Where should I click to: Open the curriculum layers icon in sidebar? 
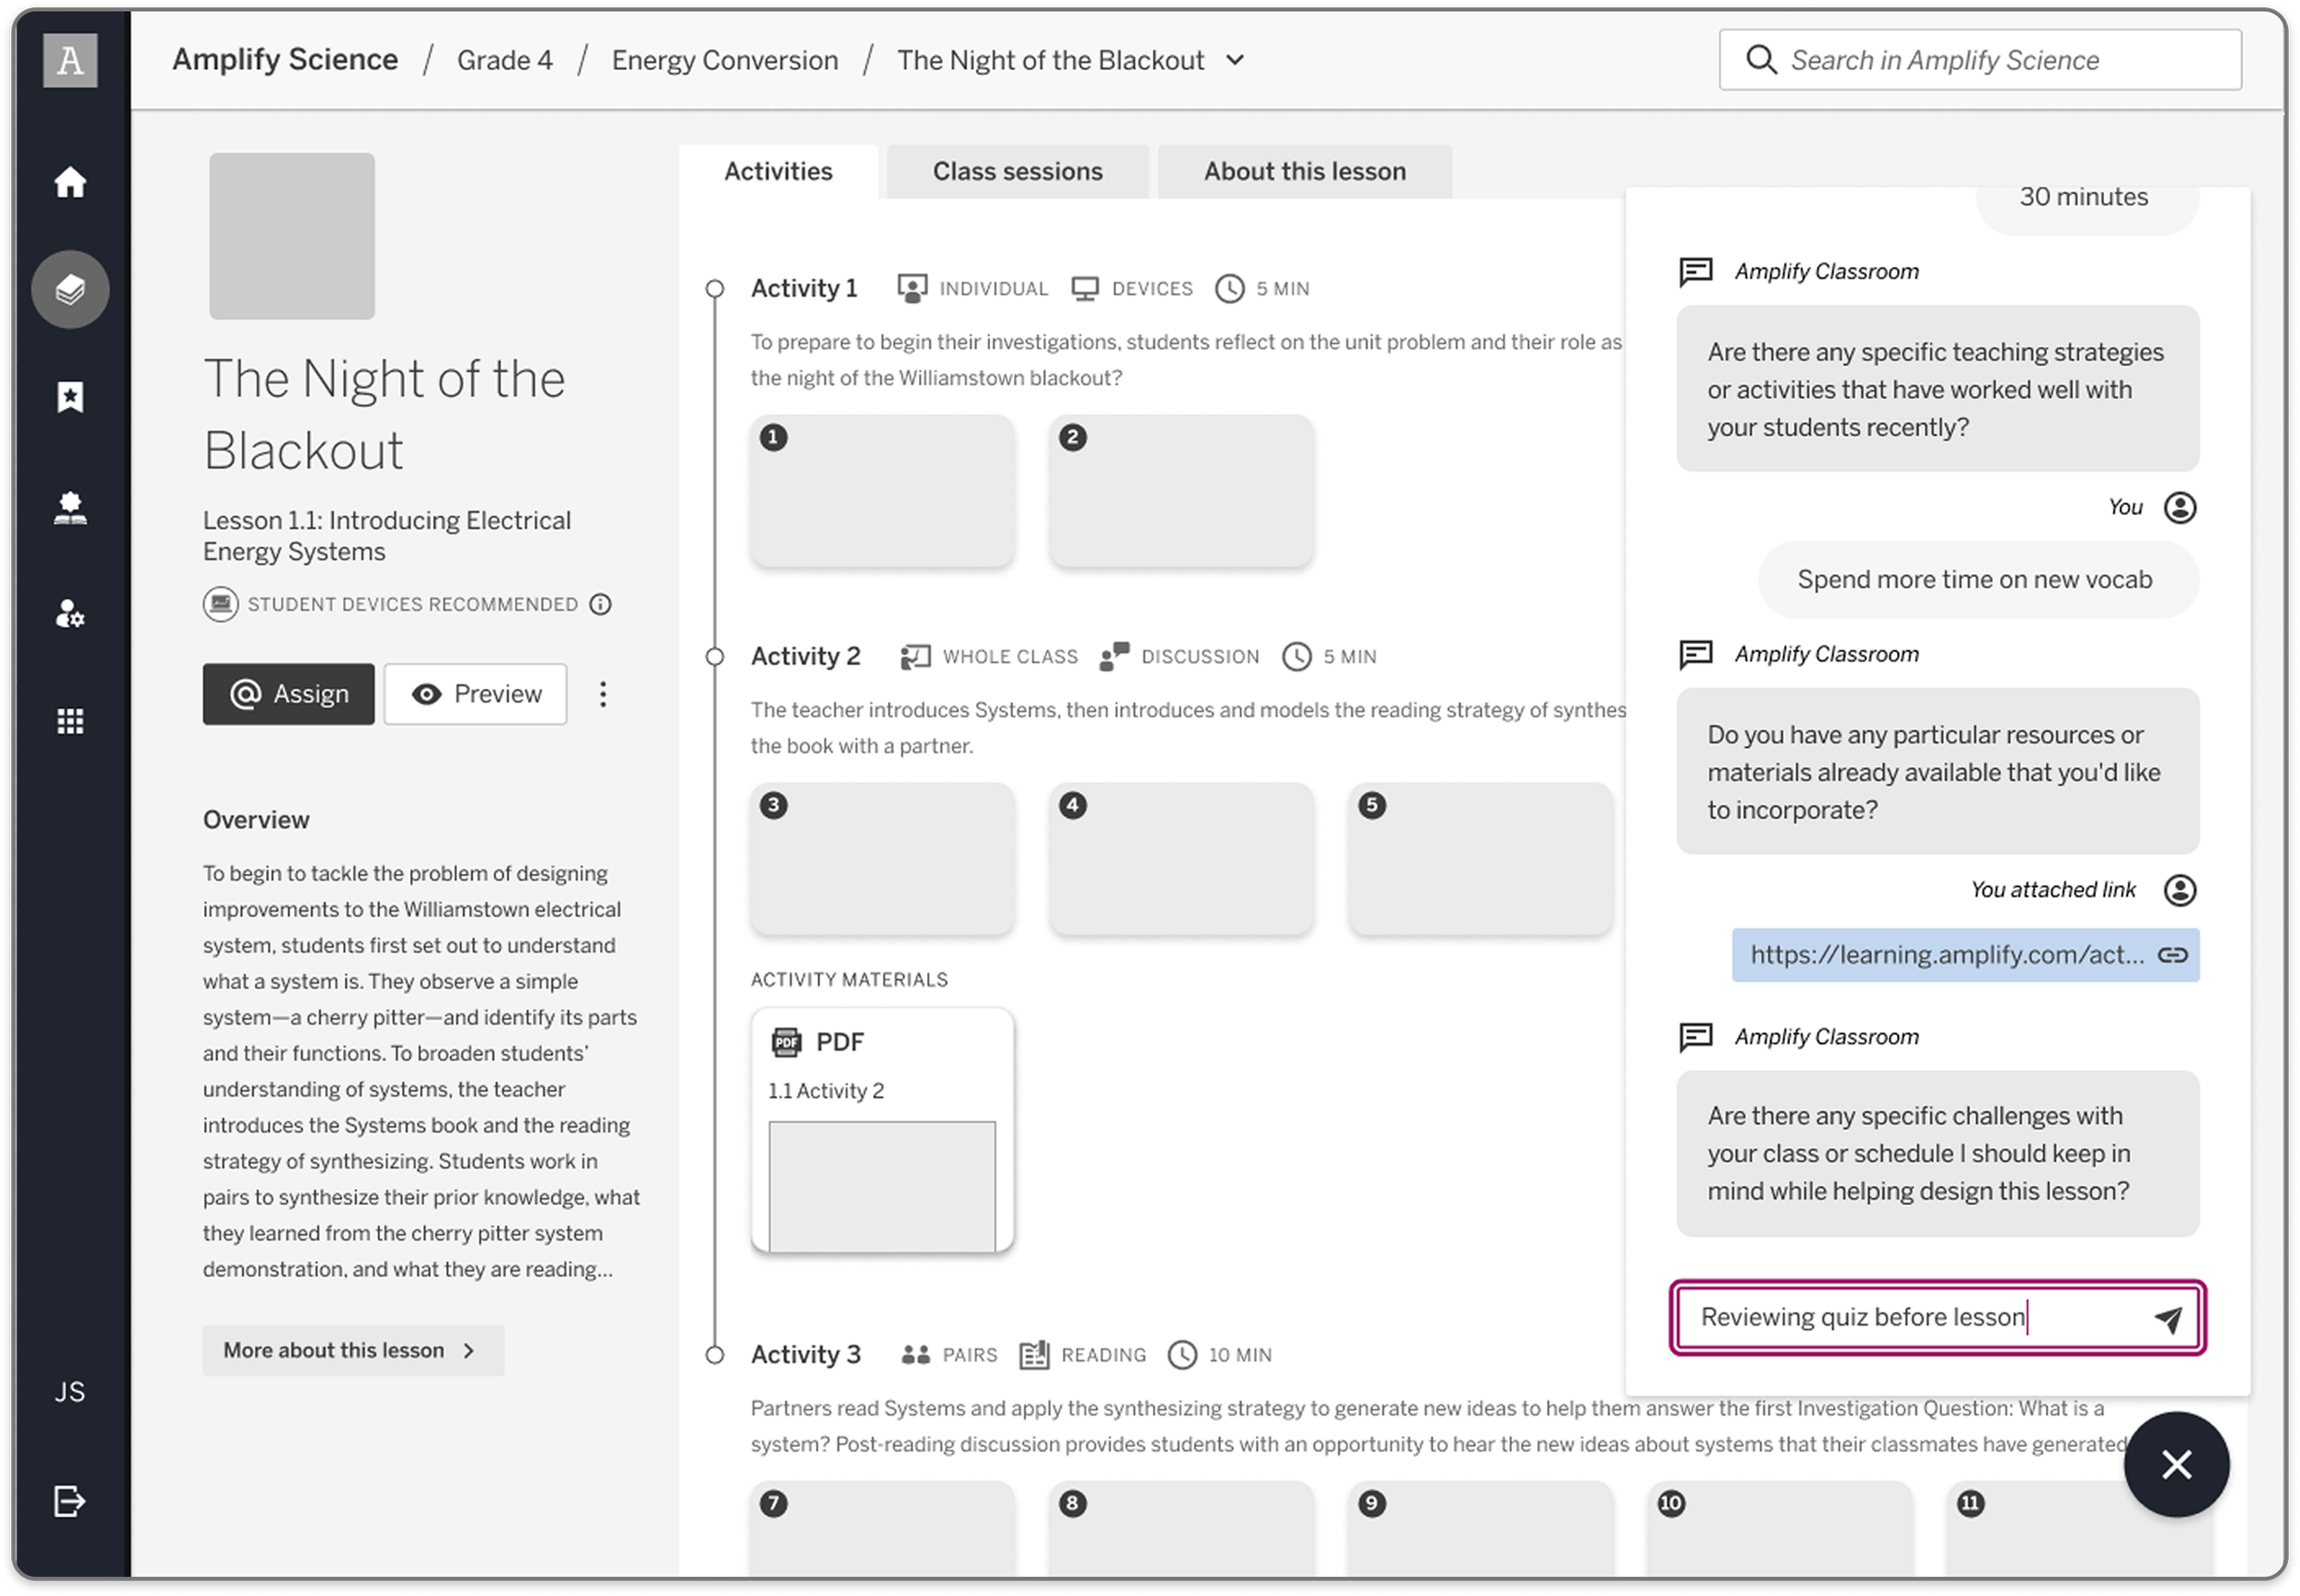pyautogui.click(x=70, y=289)
